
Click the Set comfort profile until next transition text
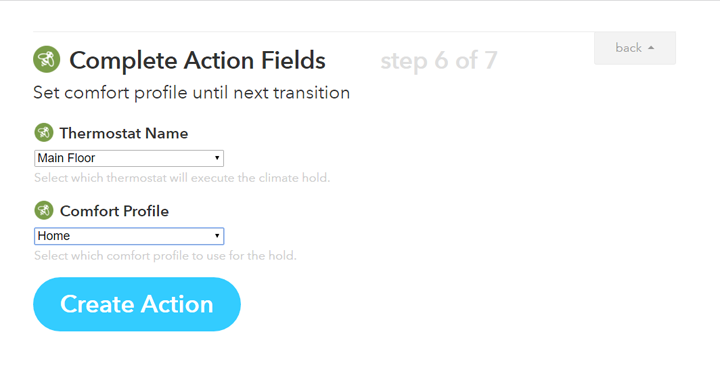[191, 93]
